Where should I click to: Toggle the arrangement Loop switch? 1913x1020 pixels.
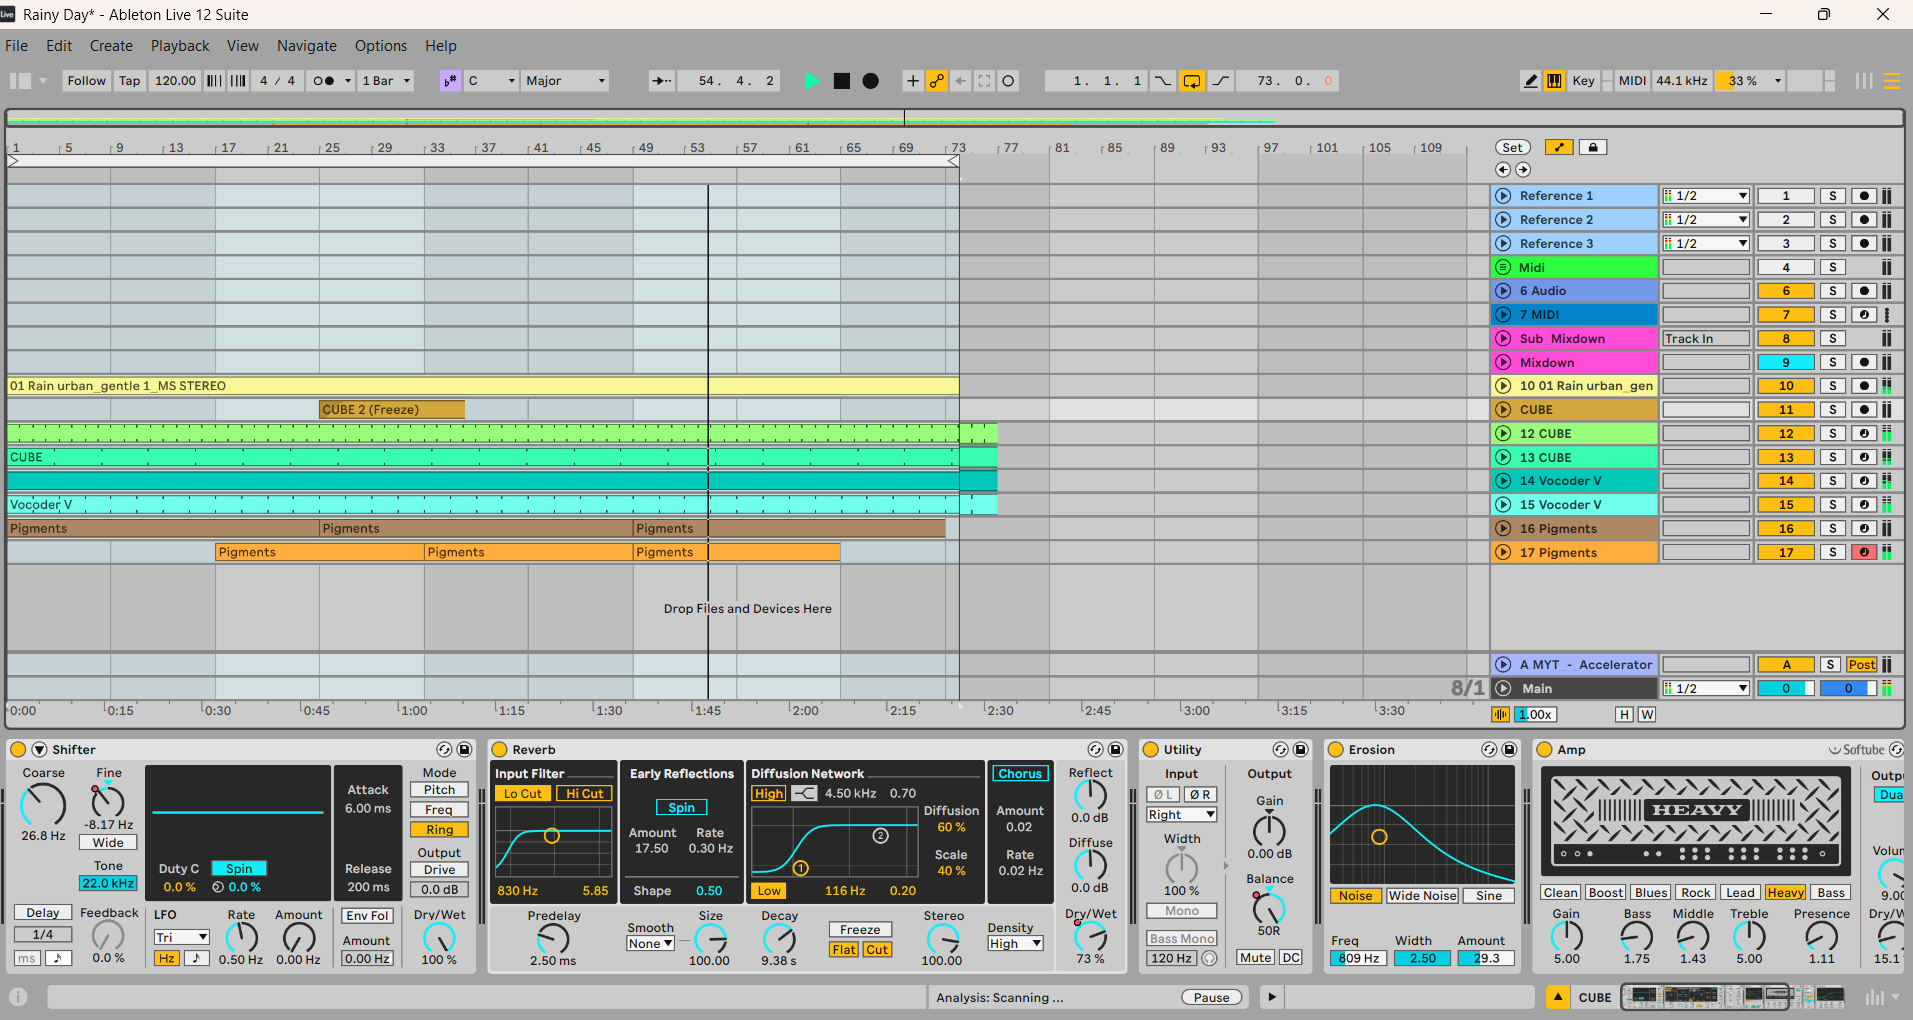pyautogui.click(x=1192, y=81)
